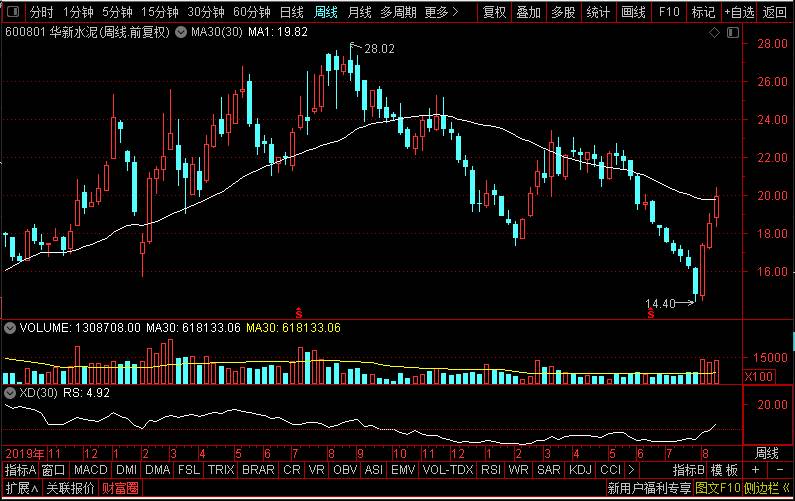Open the 统计 statistics tool
795x501 pixels.
click(598, 12)
